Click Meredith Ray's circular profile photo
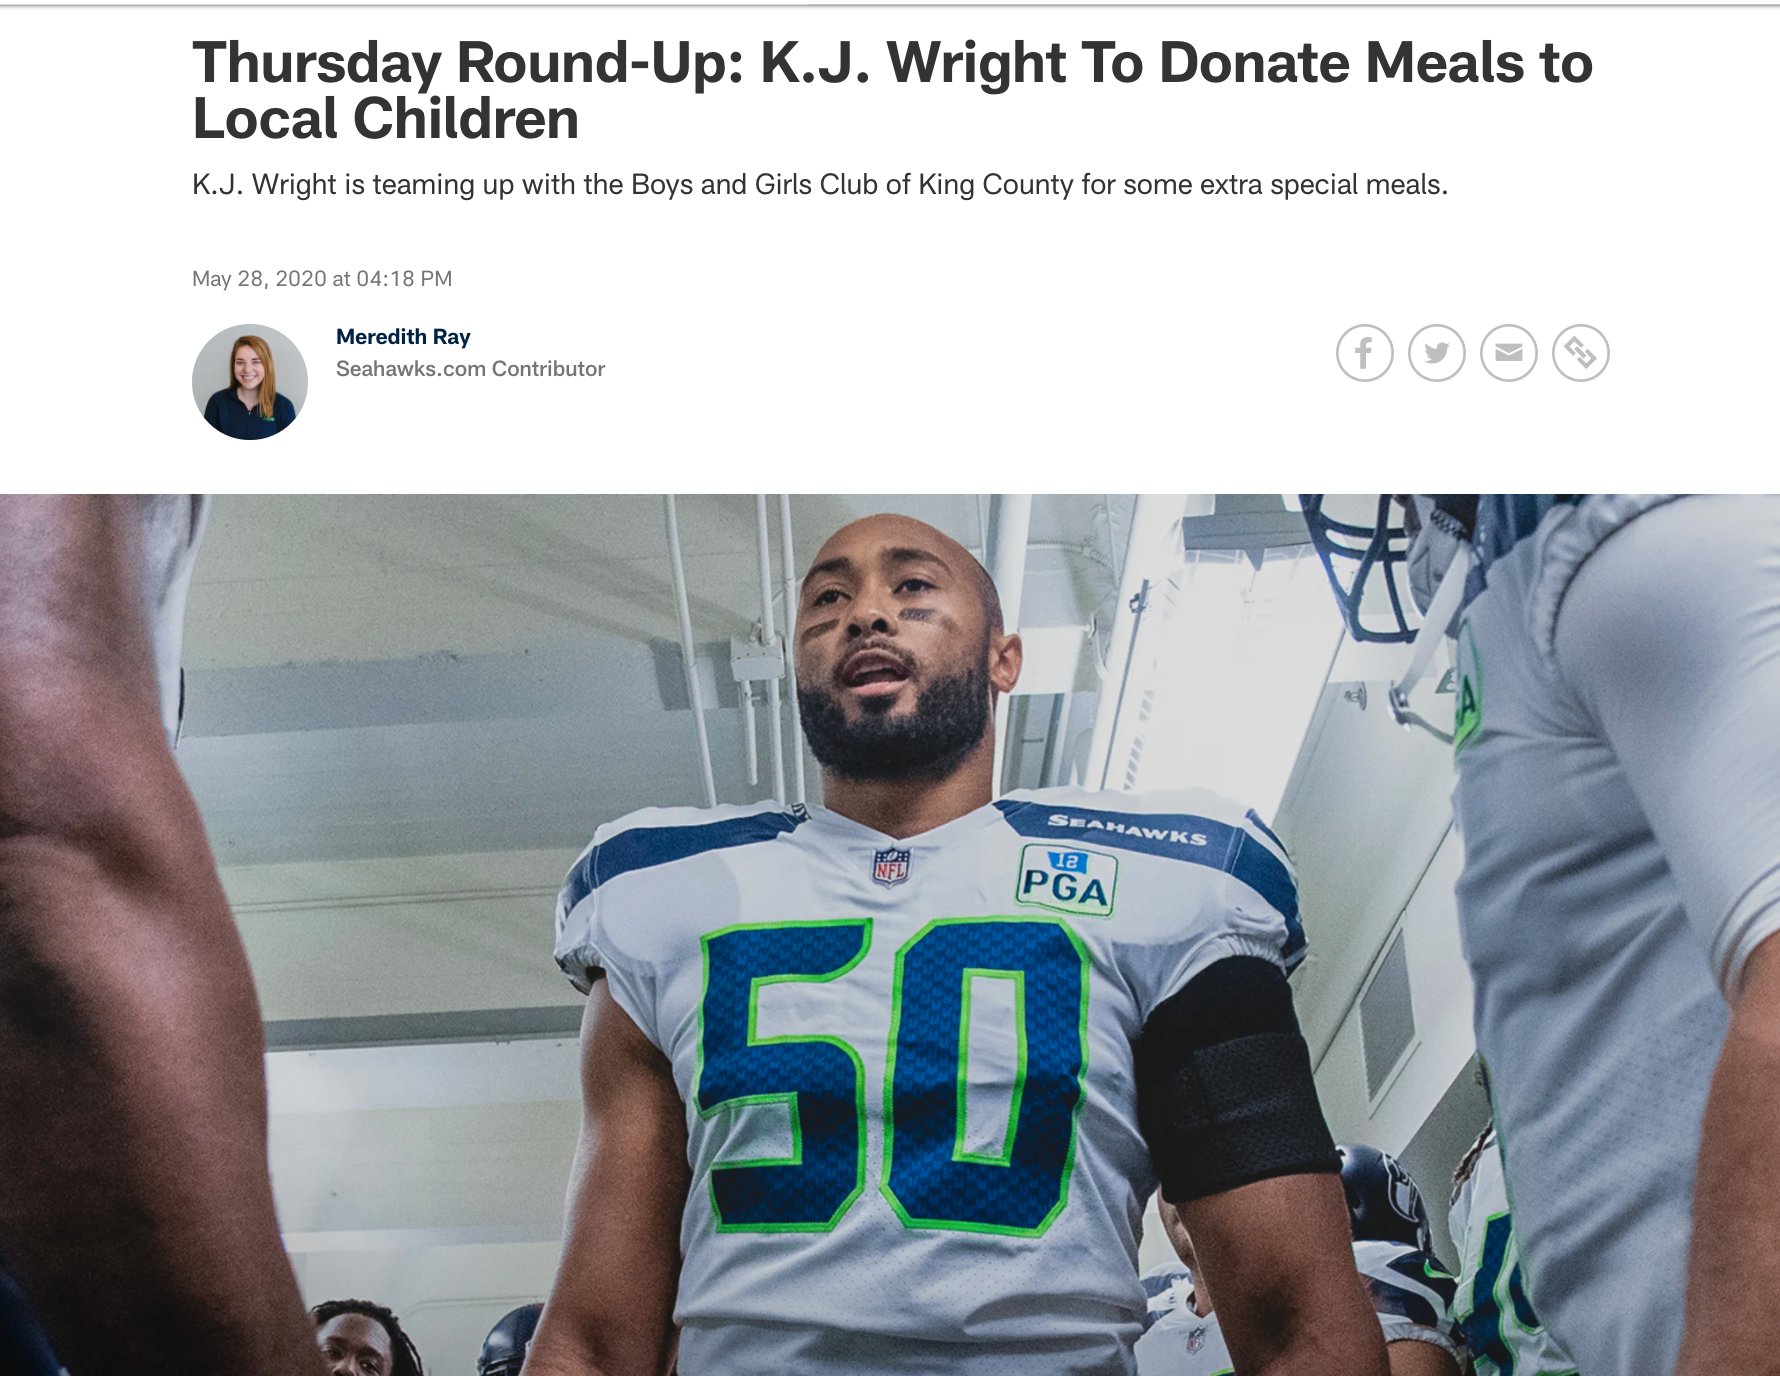1780x1376 pixels. [250, 382]
